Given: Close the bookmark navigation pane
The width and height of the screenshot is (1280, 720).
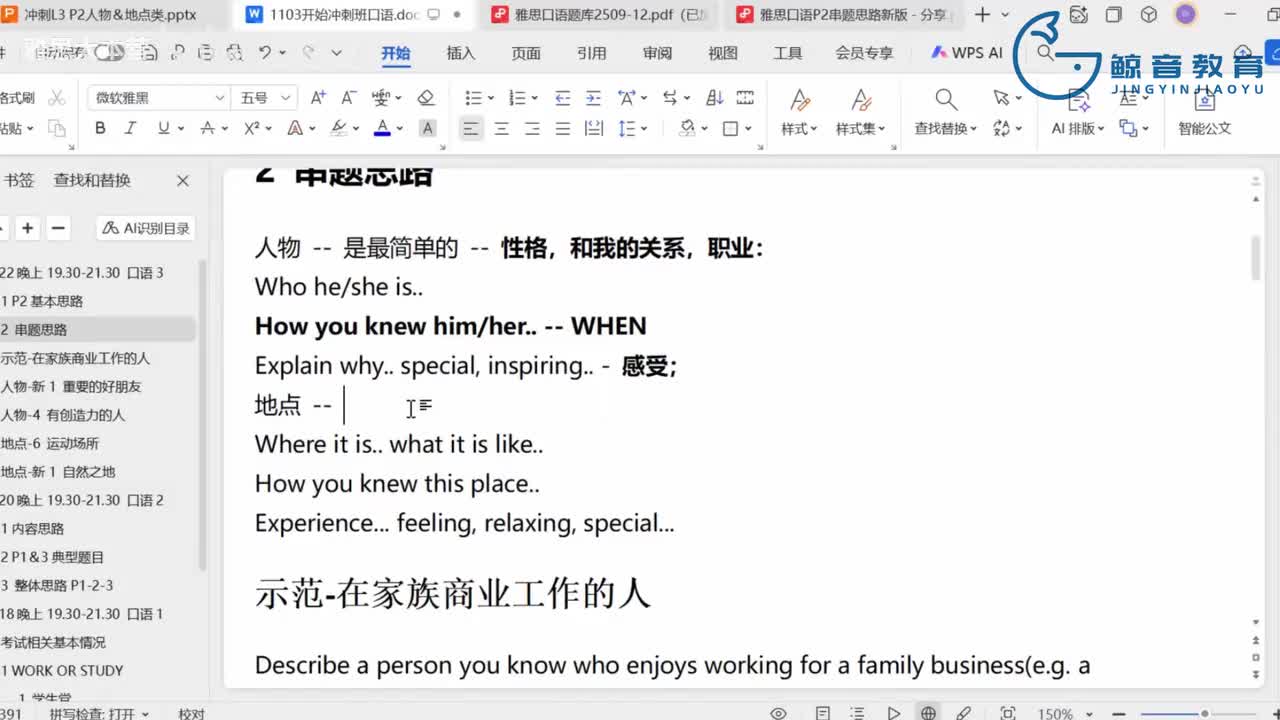Looking at the screenshot, I should point(183,181).
